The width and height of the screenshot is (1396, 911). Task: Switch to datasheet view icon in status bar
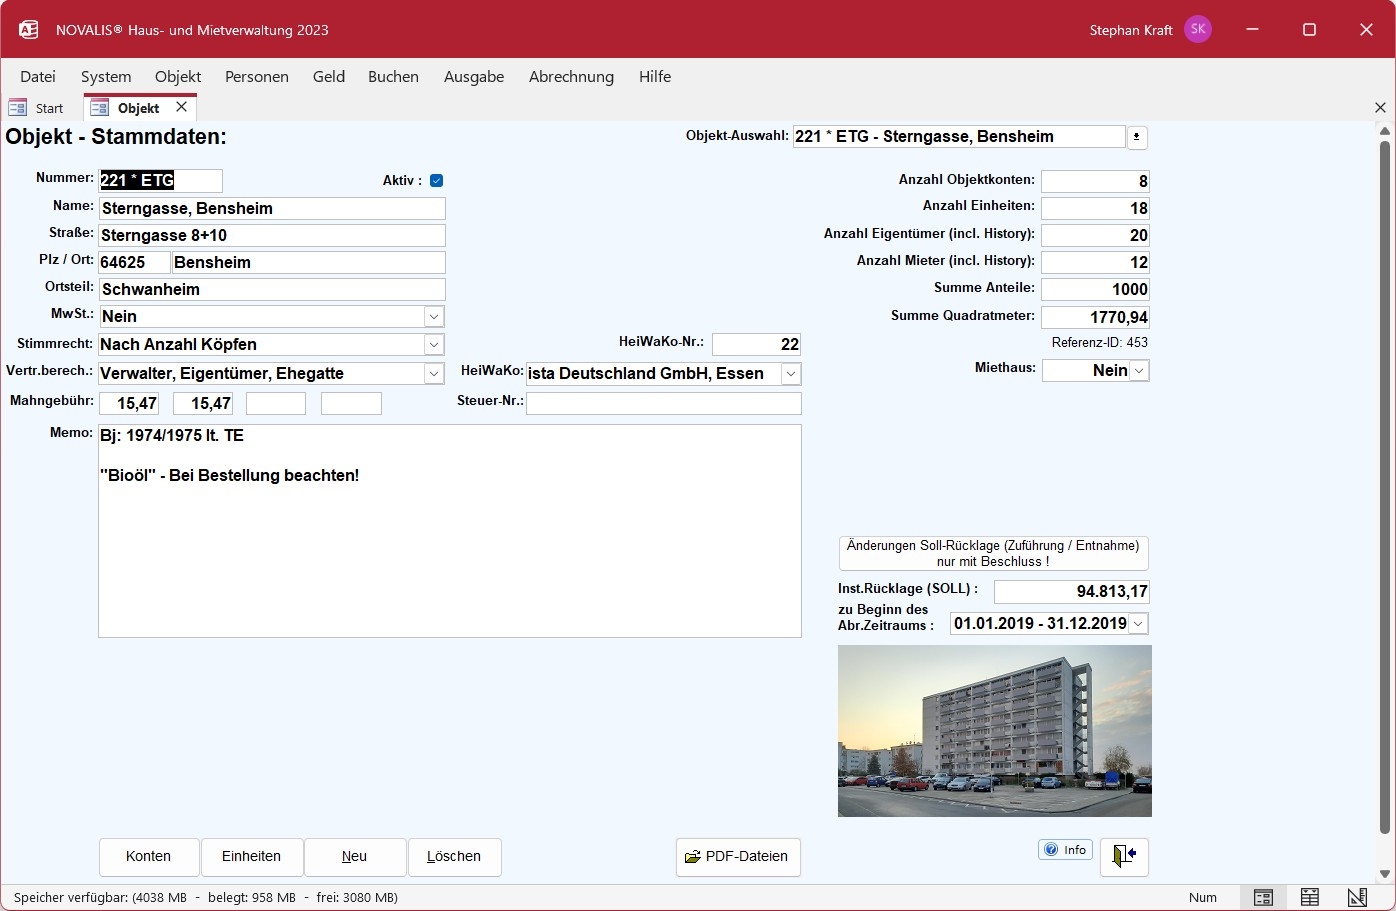click(x=1310, y=897)
